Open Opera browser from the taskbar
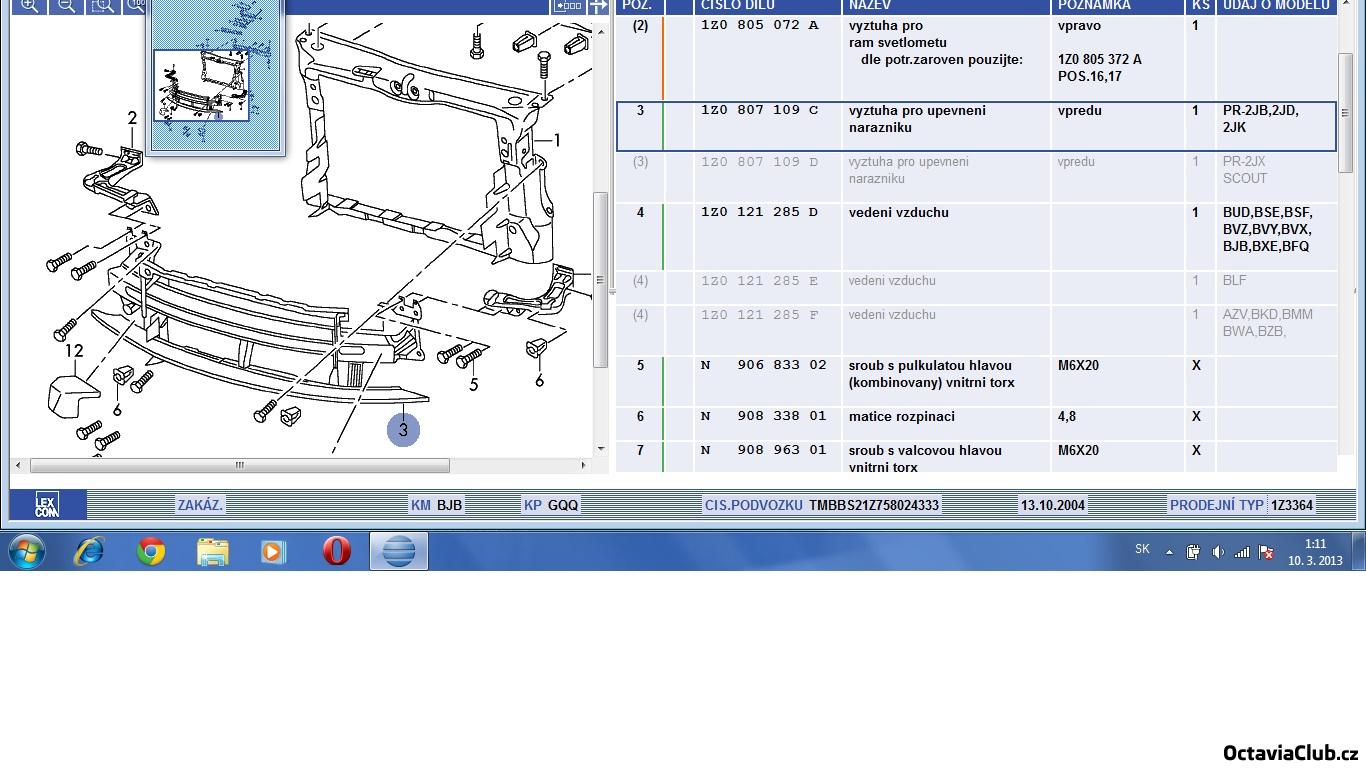 tap(336, 551)
